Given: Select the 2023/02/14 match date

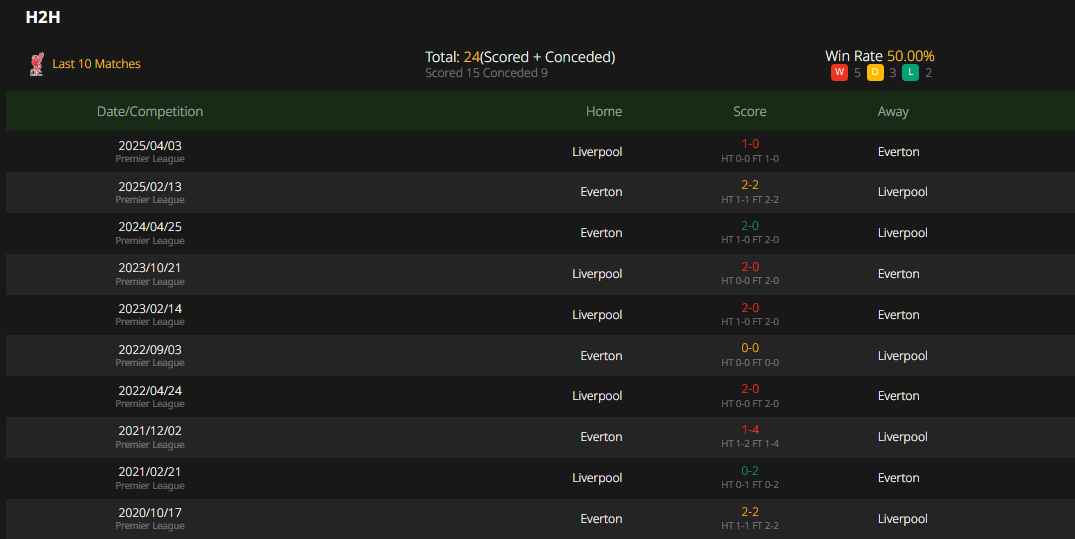Looking at the screenshot, I should coord(150,309).
